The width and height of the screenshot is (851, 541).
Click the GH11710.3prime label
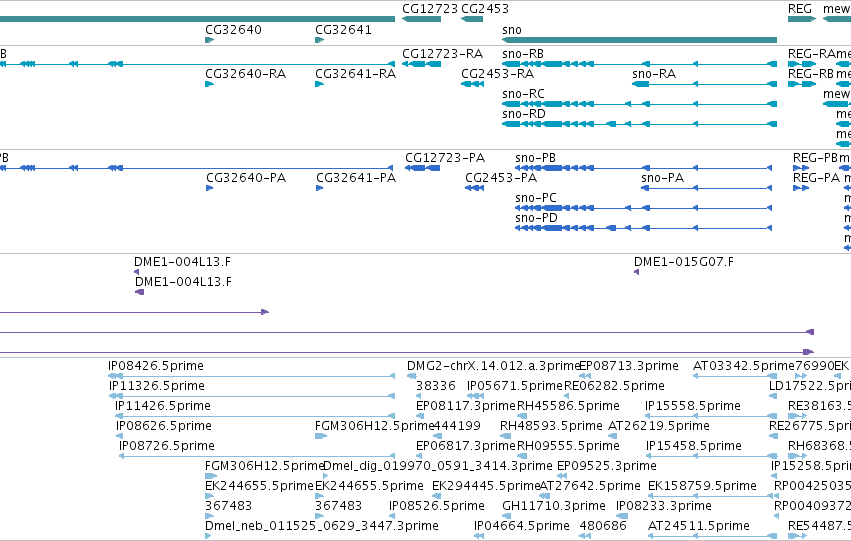pyautogui.click(x=554, y=506)
